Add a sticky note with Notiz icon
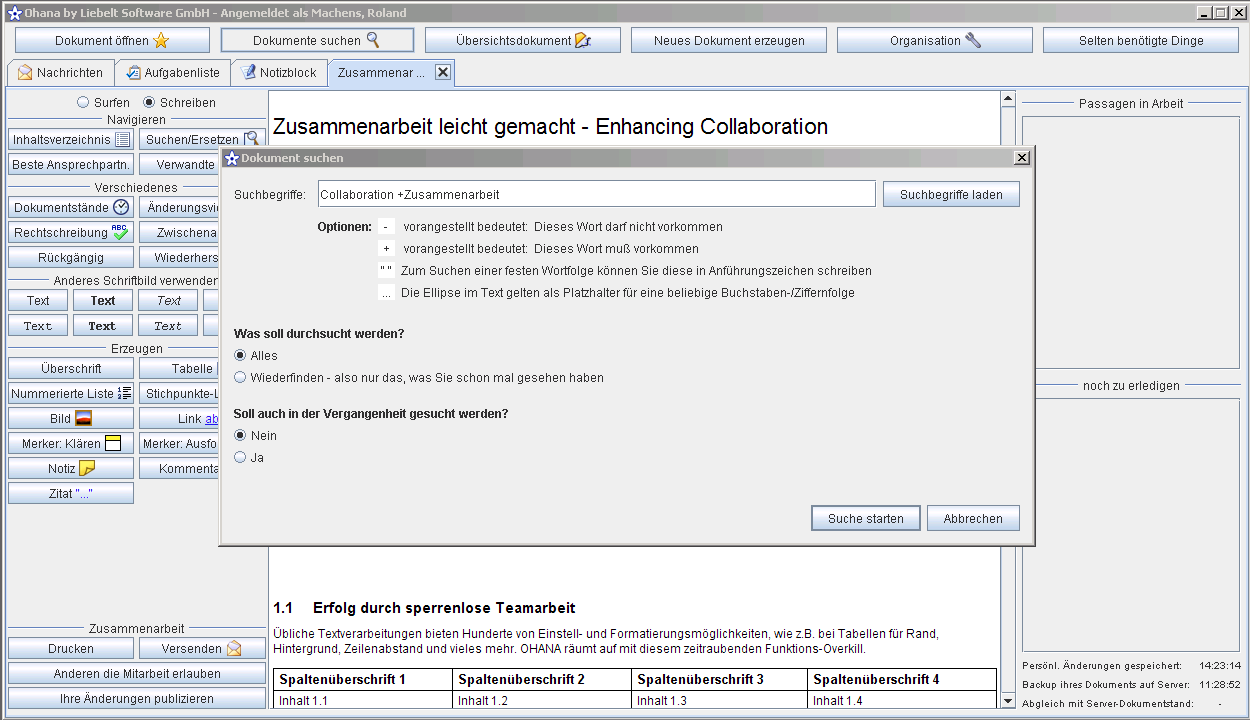1250x720 pixels. pos(87,468)
